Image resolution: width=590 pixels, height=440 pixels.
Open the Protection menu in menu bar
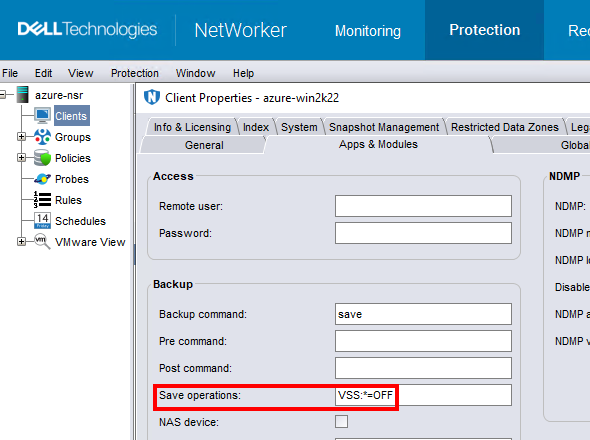coord(135,73)
